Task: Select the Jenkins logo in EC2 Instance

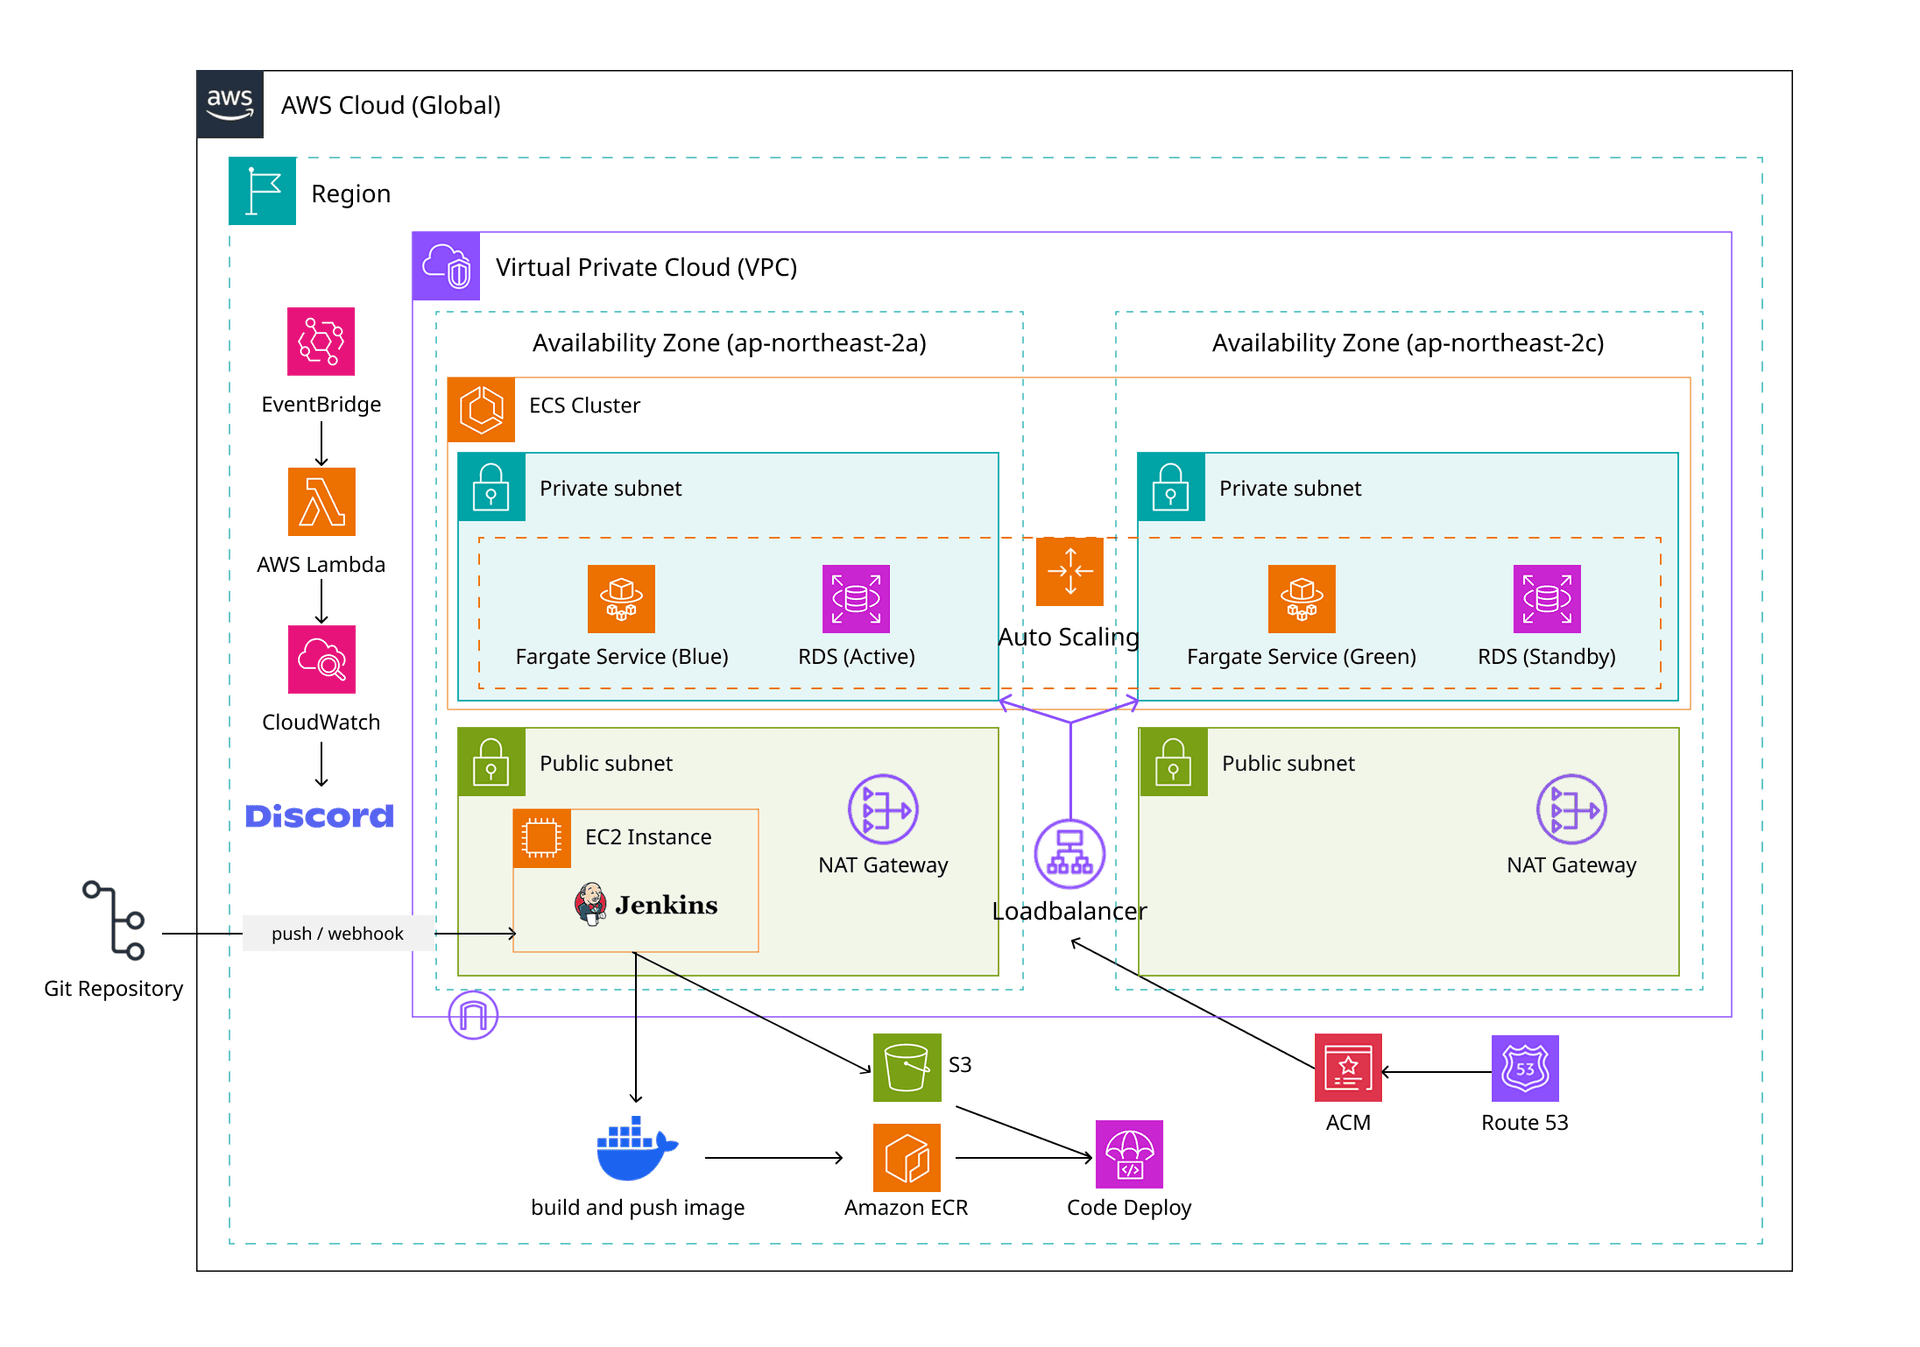Action: [x=646, y=904]
